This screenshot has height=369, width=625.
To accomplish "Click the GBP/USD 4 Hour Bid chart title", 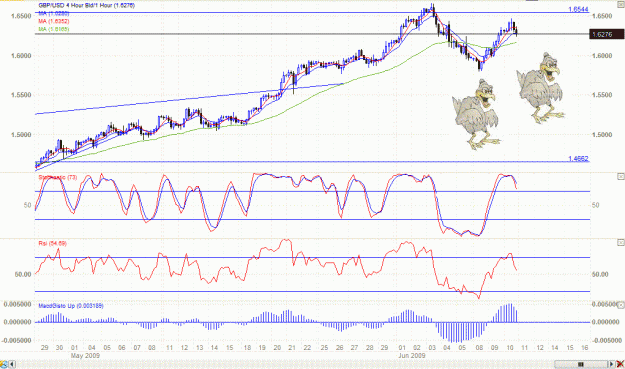I will (86, 6).
